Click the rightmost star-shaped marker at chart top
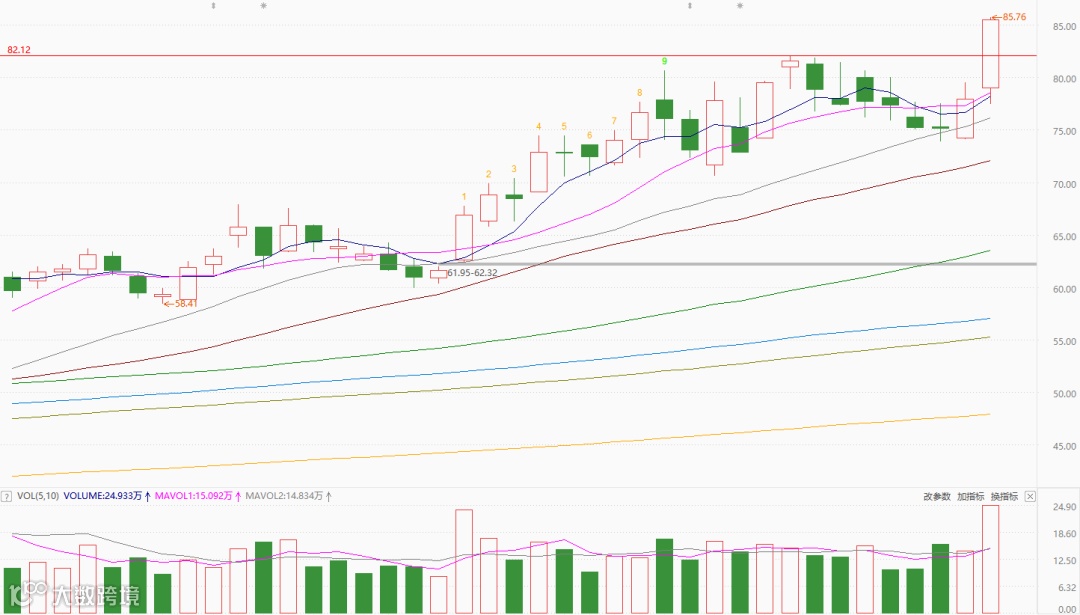 point(740,6)
